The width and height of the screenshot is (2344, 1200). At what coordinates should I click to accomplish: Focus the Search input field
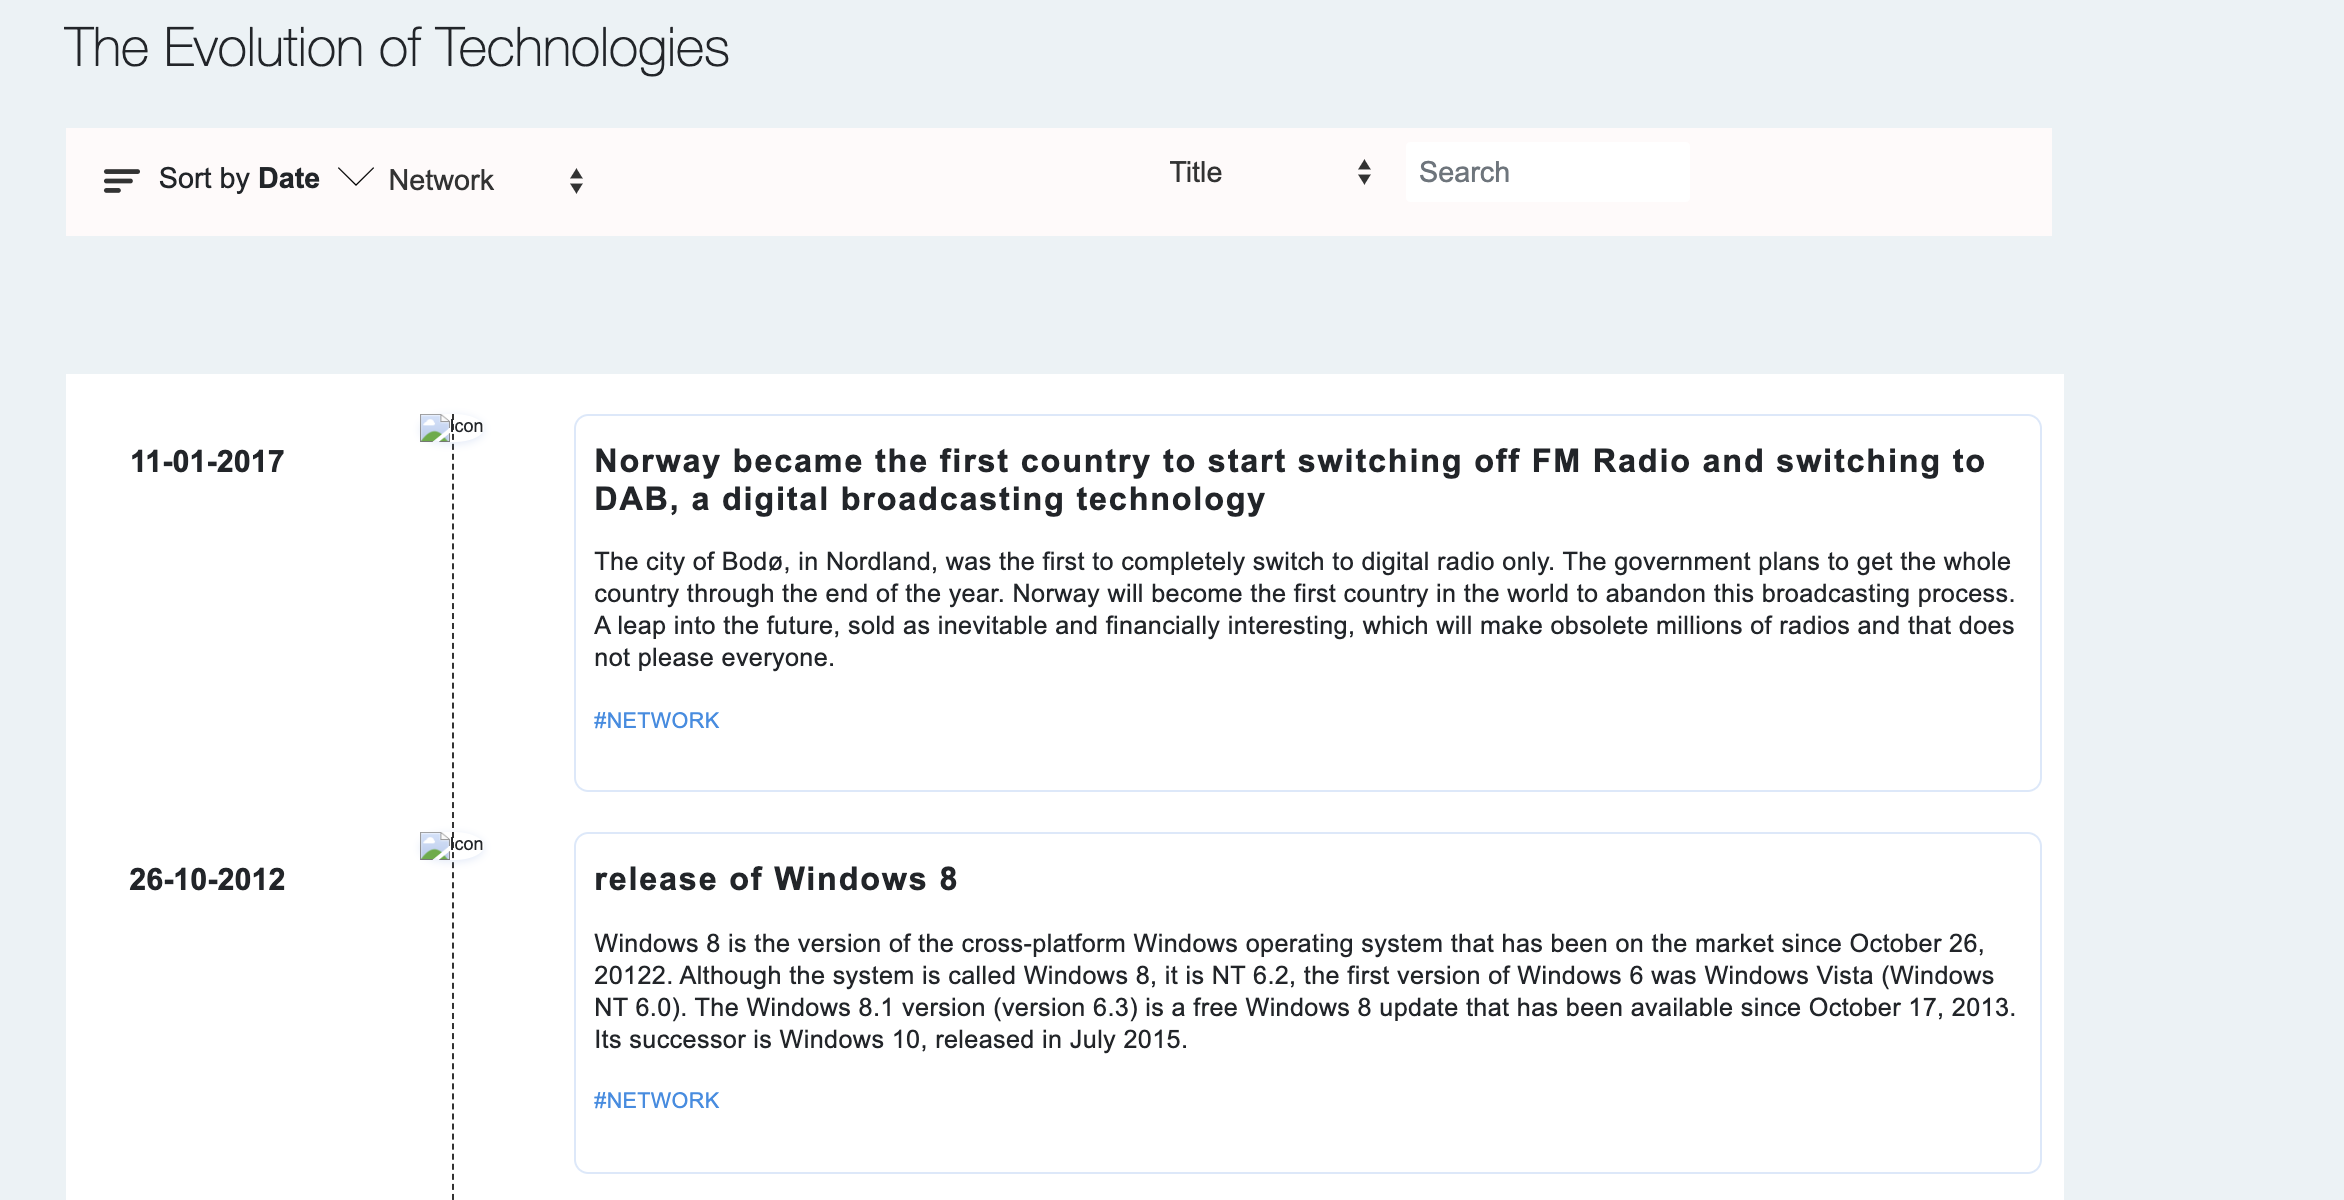pos(1546,172)
